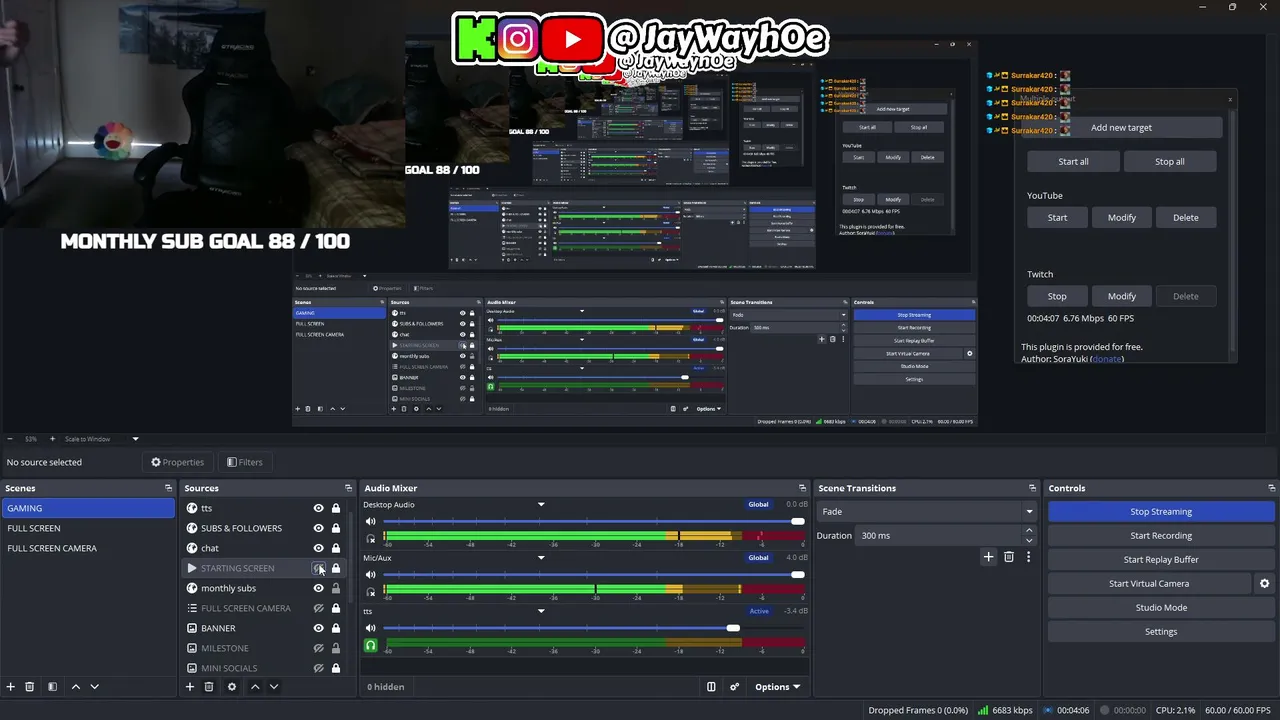
Task: Open Settings from the Controls panel
Action: coord(1161,632)
